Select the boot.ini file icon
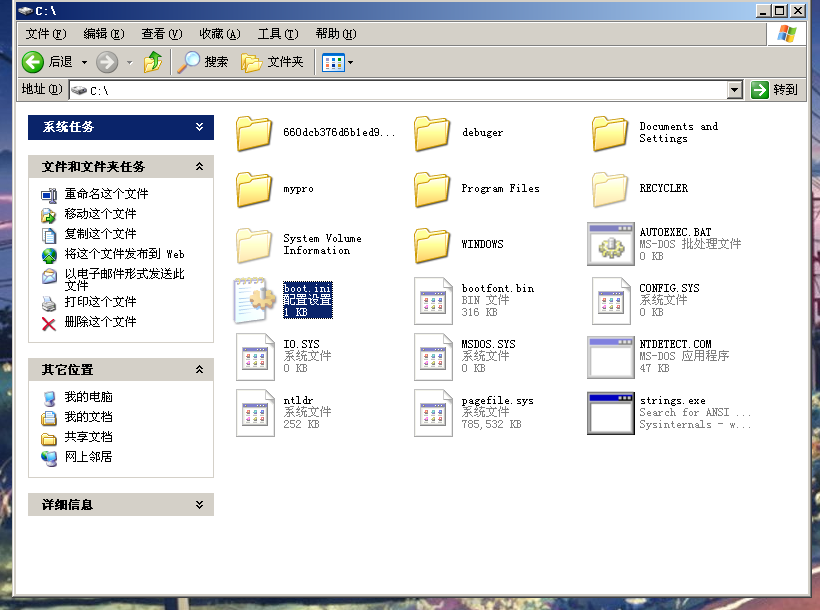This screenshot has width=820, height=610. point(255,300)
